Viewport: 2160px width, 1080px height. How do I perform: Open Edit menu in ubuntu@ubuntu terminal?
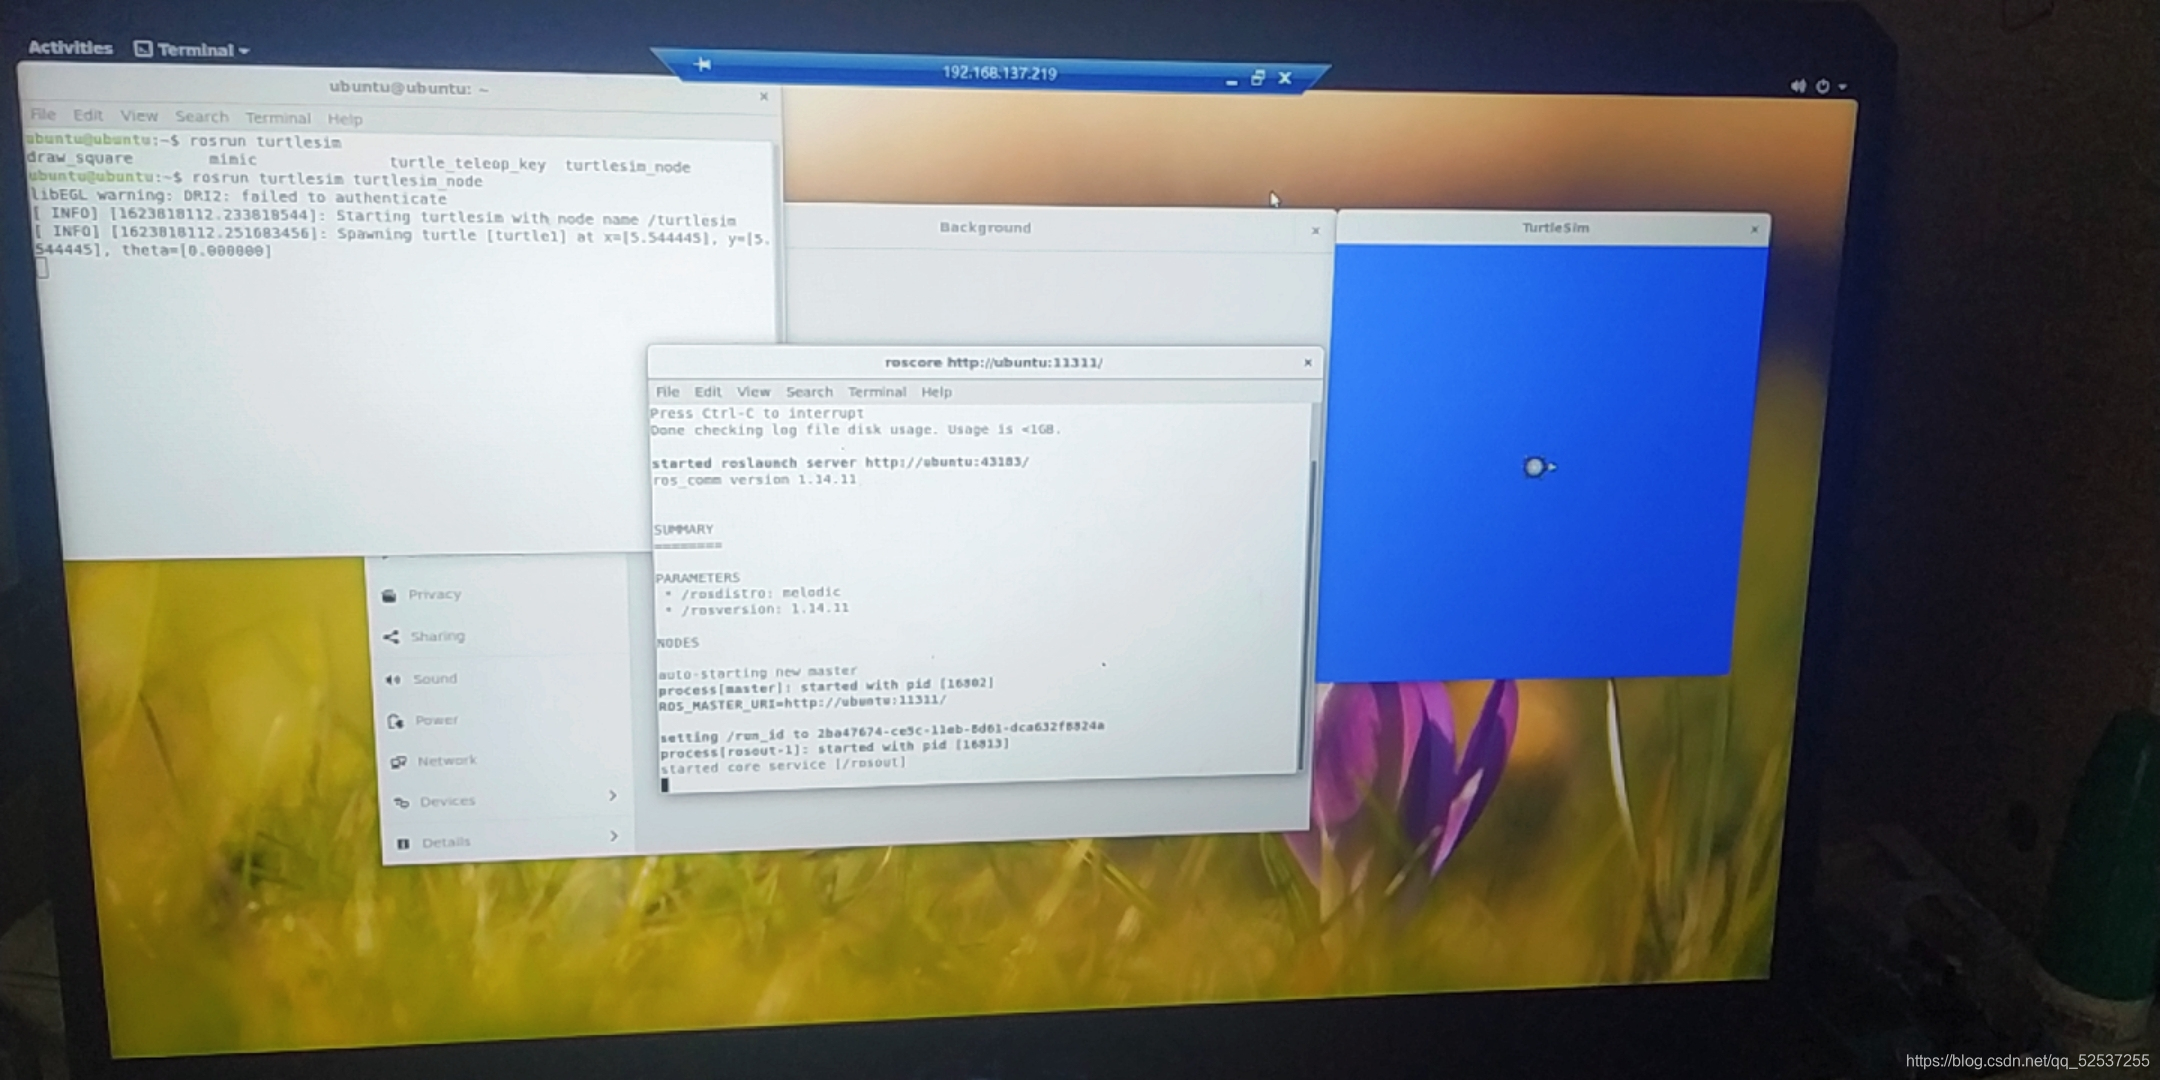pos(88,115)
